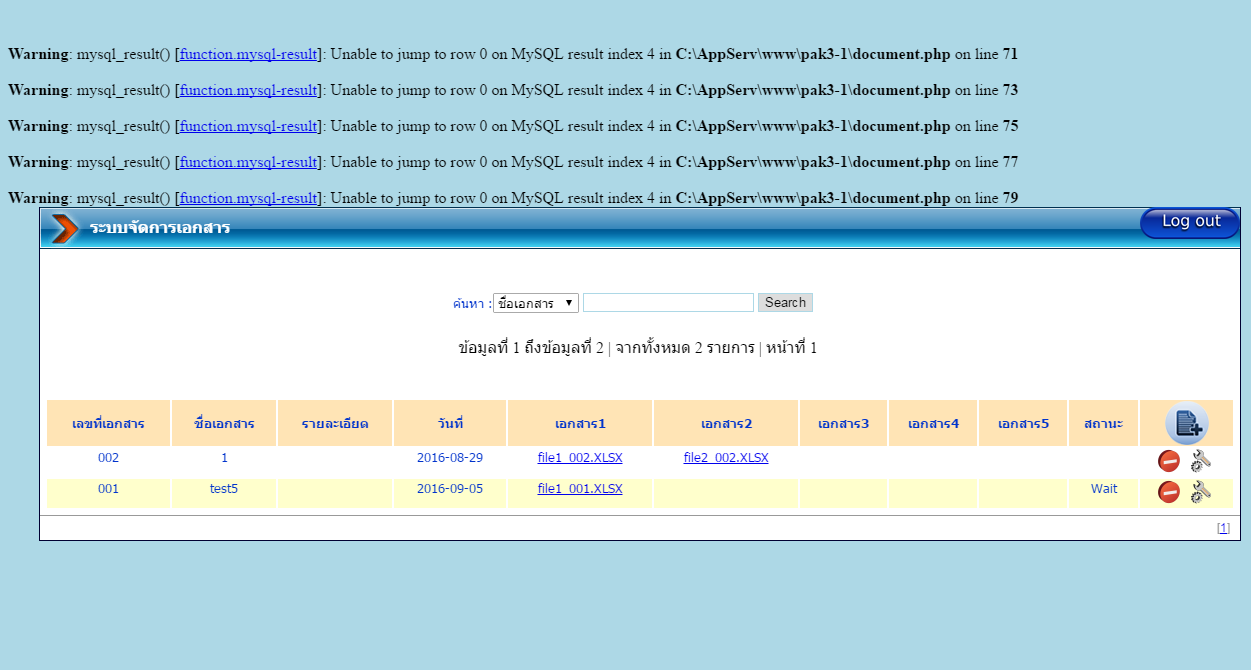Click document name test5
The image size is (1251, 670).
point(224,489)
